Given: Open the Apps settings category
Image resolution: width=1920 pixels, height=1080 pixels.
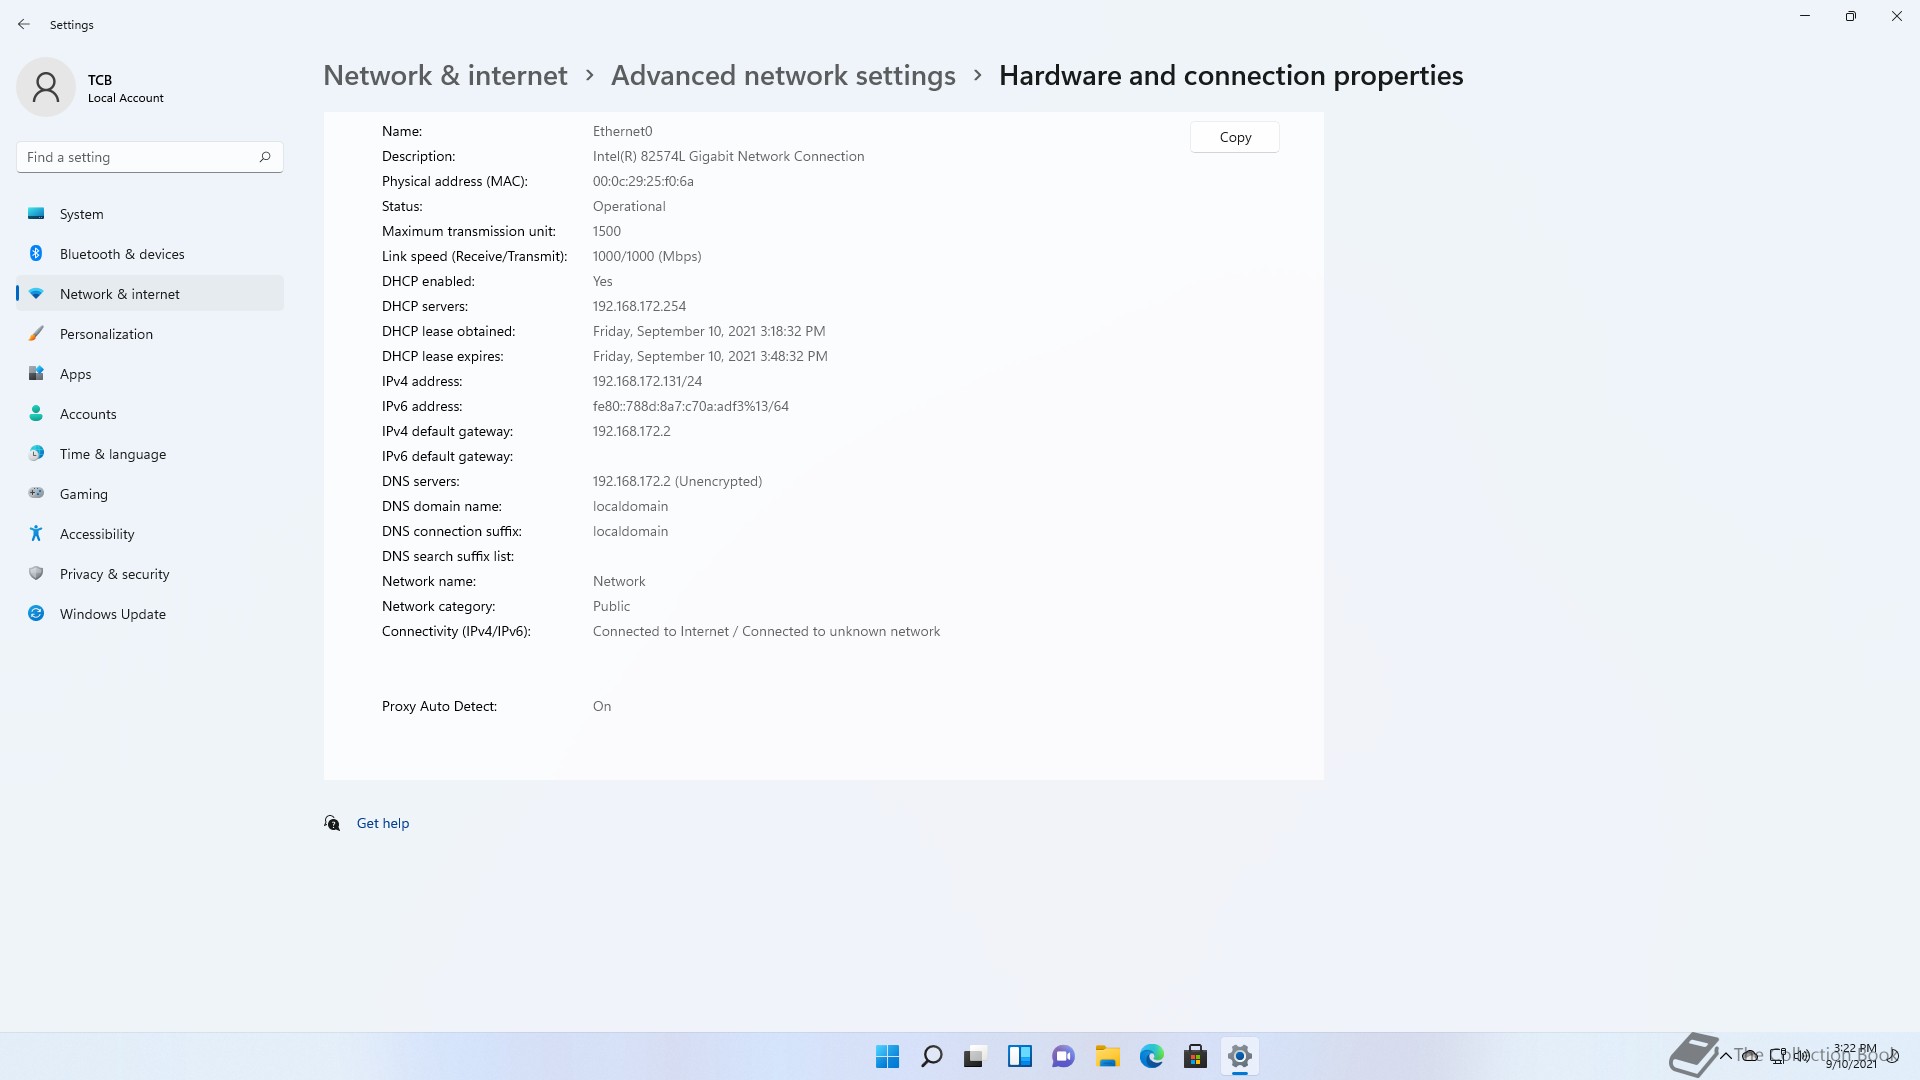Looking at the screenshot, I should pyautogui.click(x=75, y=374).
